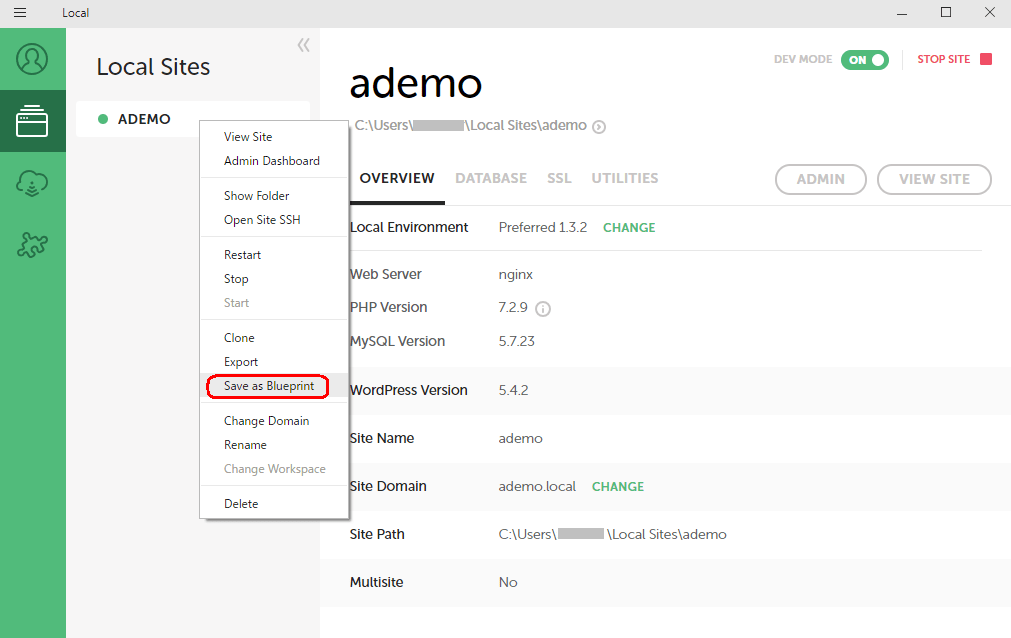Click the arrow icon next to site path
1011x638 pixels.
599,127
